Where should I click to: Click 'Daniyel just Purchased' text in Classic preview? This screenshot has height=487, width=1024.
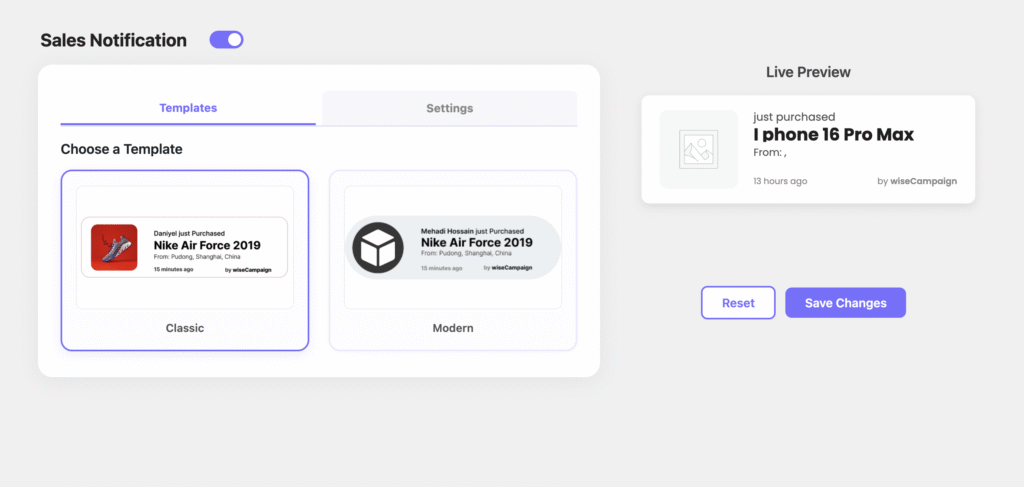(x=189, y=233)
